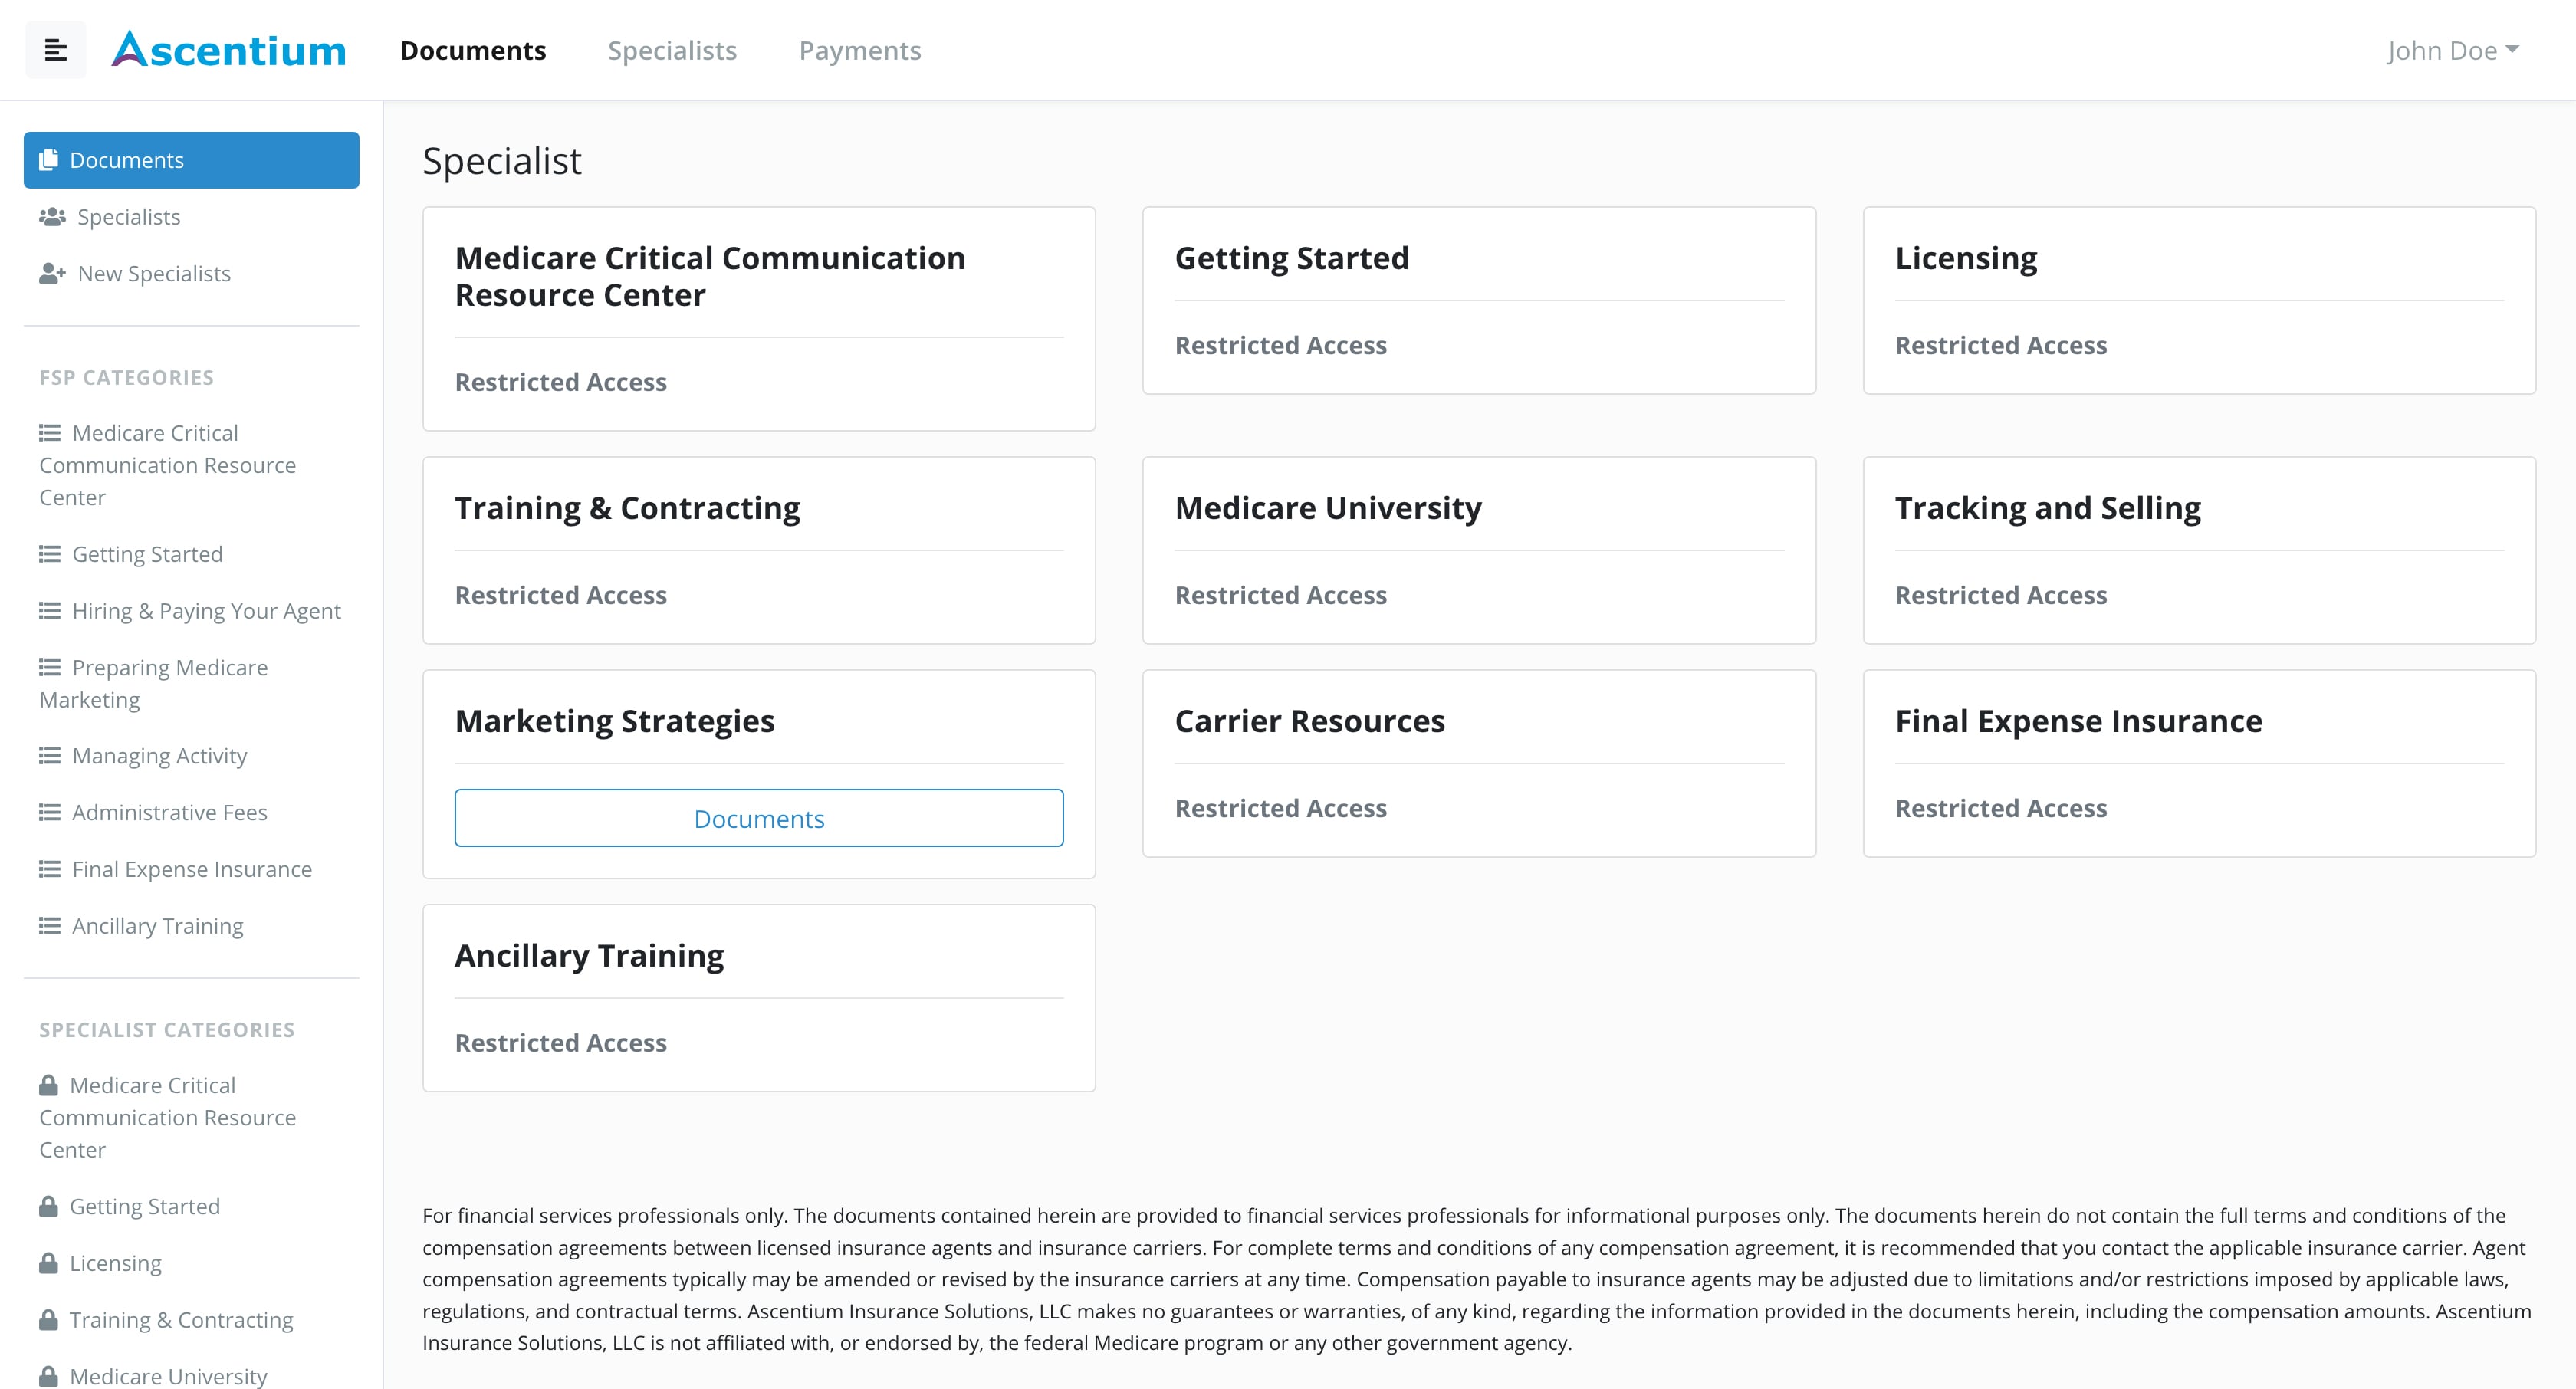
Task: Click the Ascentium logo
Action: pos(229,50)
